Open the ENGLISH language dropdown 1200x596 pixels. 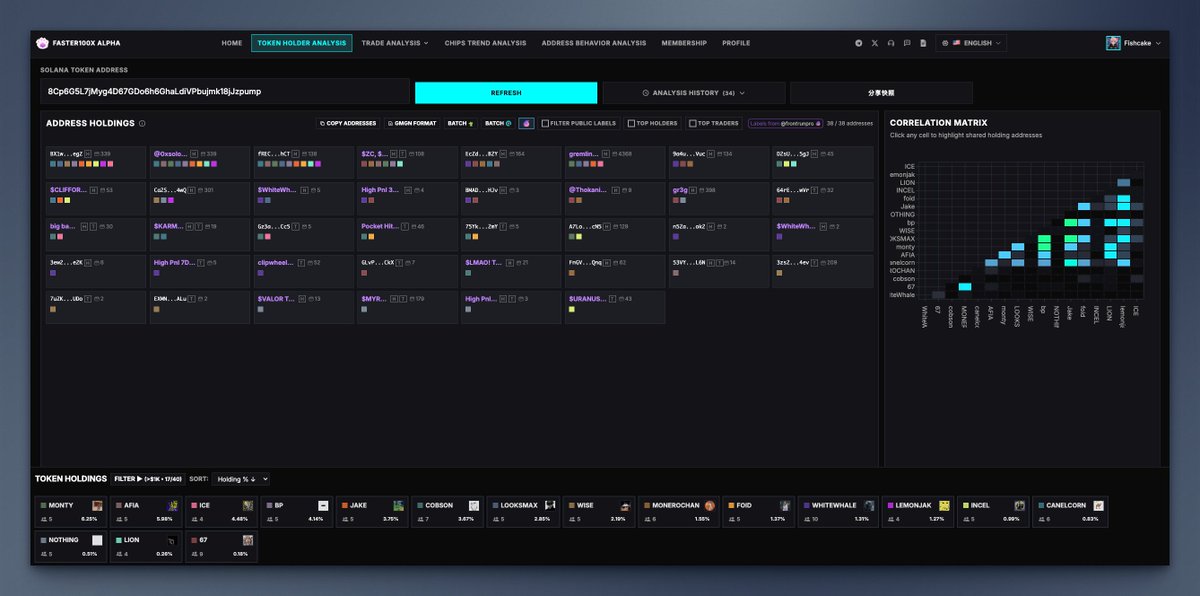tap(969, 43)
